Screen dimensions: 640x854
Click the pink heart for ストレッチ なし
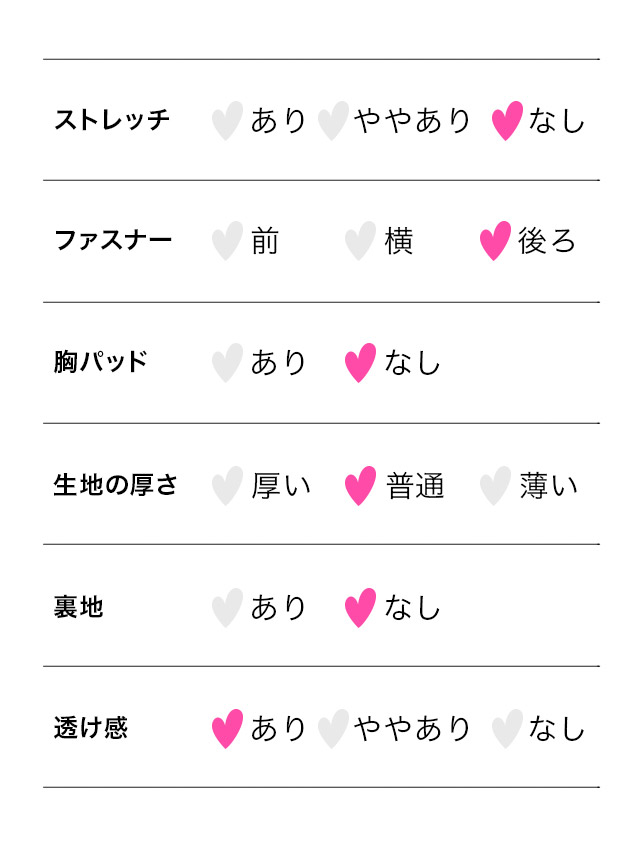(507, 120)
